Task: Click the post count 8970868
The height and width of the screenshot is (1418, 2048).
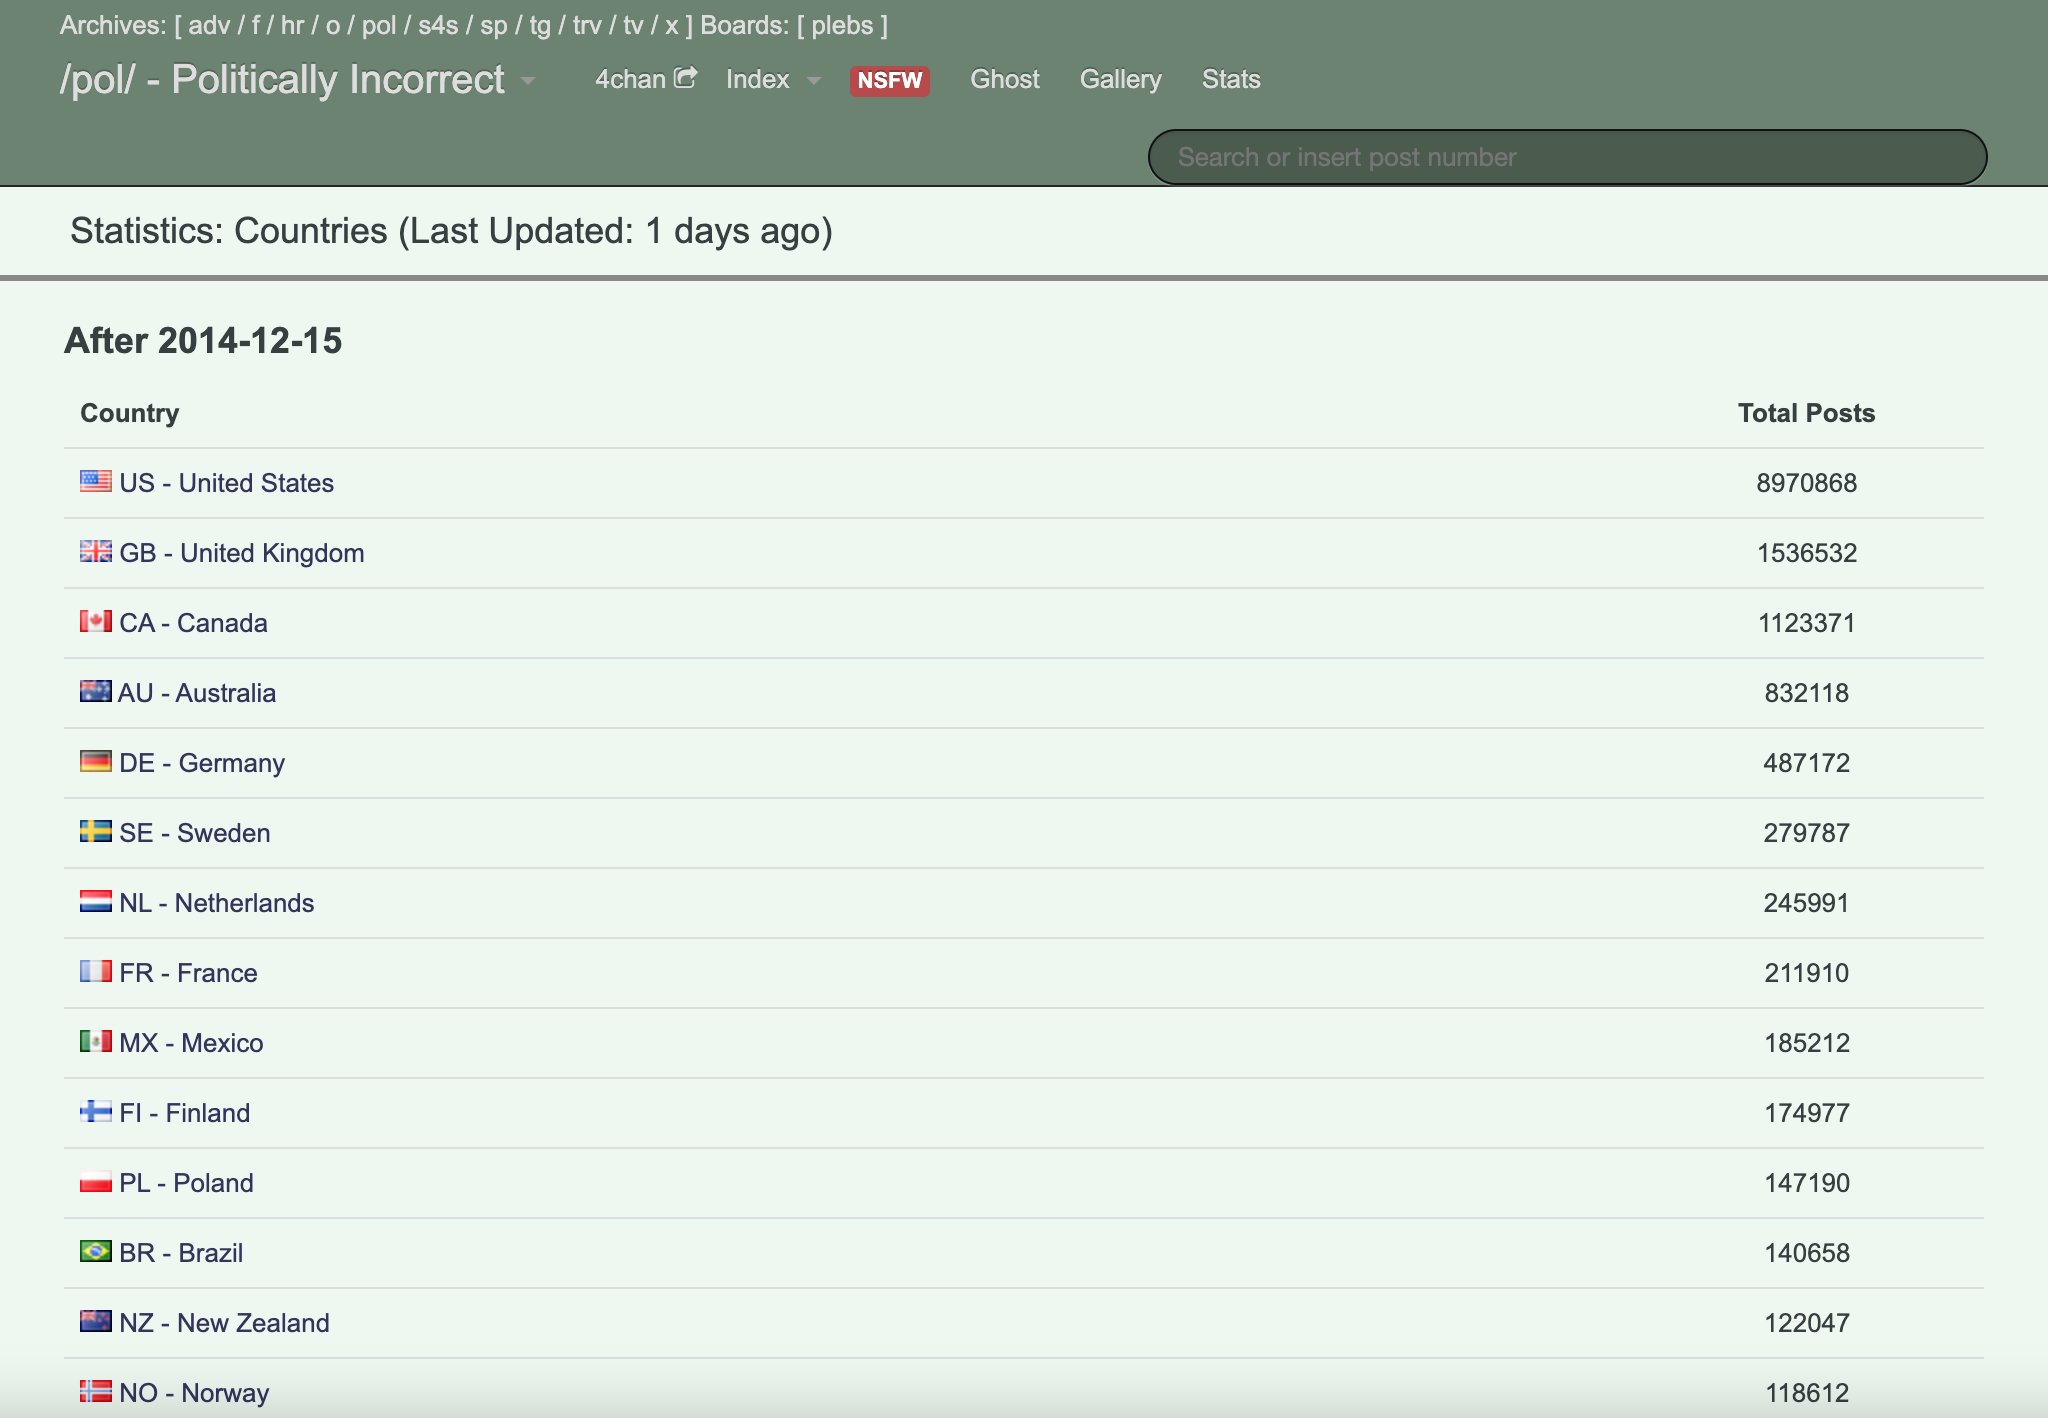Action: (1806, 483)
